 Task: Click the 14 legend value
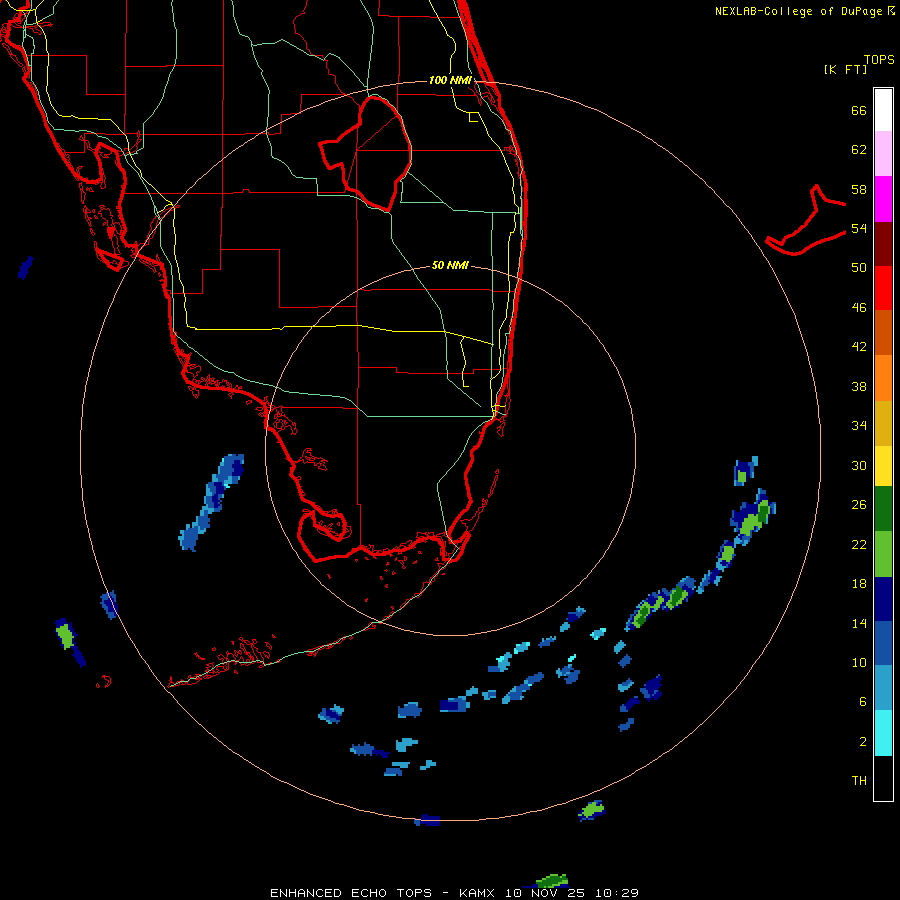click(859, 623)
